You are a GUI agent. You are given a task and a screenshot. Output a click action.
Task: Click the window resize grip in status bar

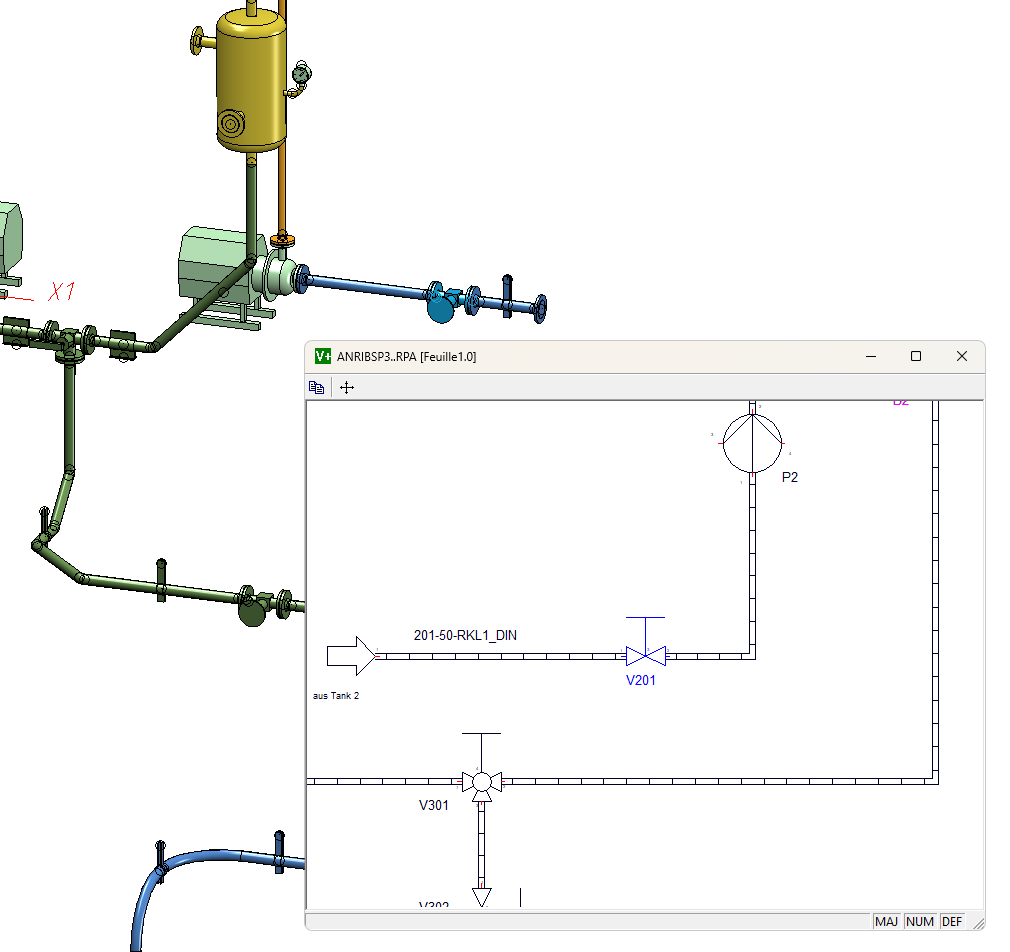pyautogui.click(x=978, y=924)
